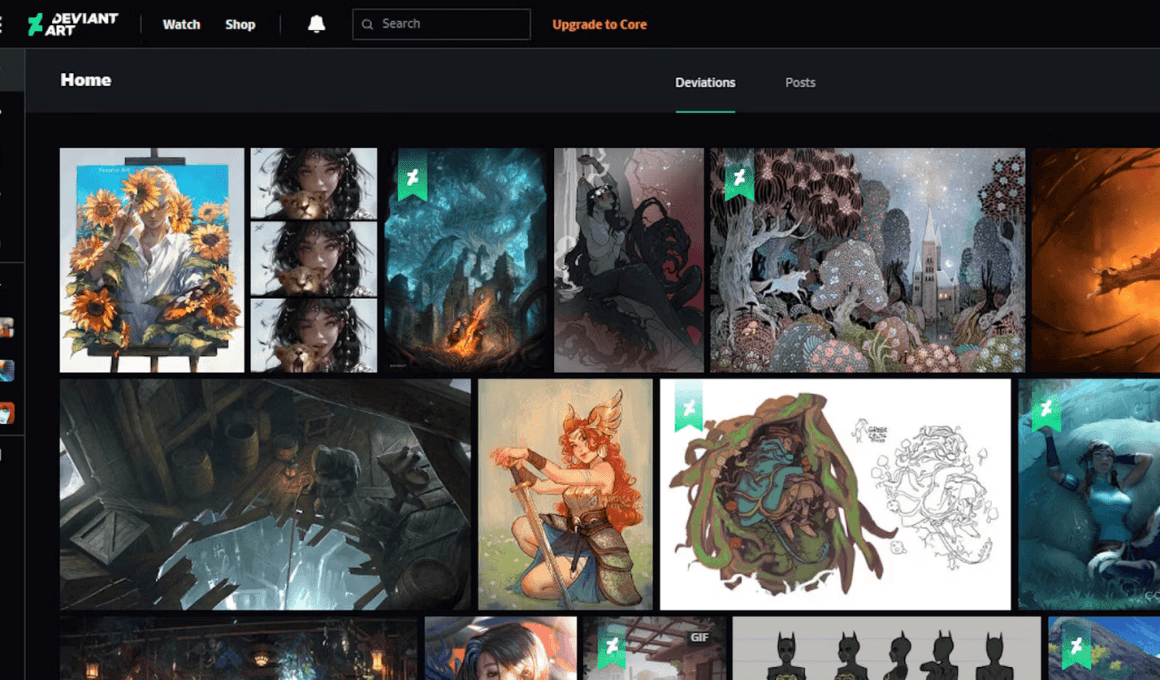This screenshot has width=1160, height=680.
Task: Click the green badge on the blue forest campfire artwork
Action: click(412, 175)
